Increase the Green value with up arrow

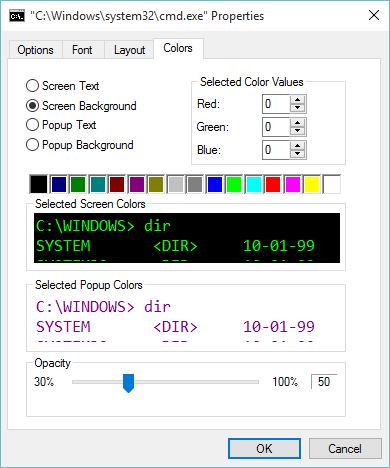click(x=297, y=123)
